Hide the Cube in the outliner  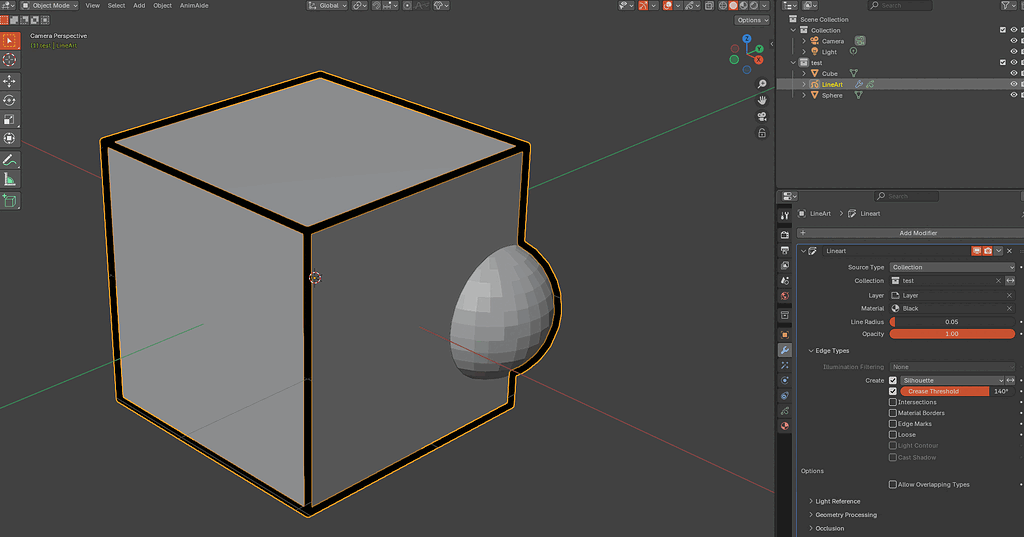(1014, 73)
